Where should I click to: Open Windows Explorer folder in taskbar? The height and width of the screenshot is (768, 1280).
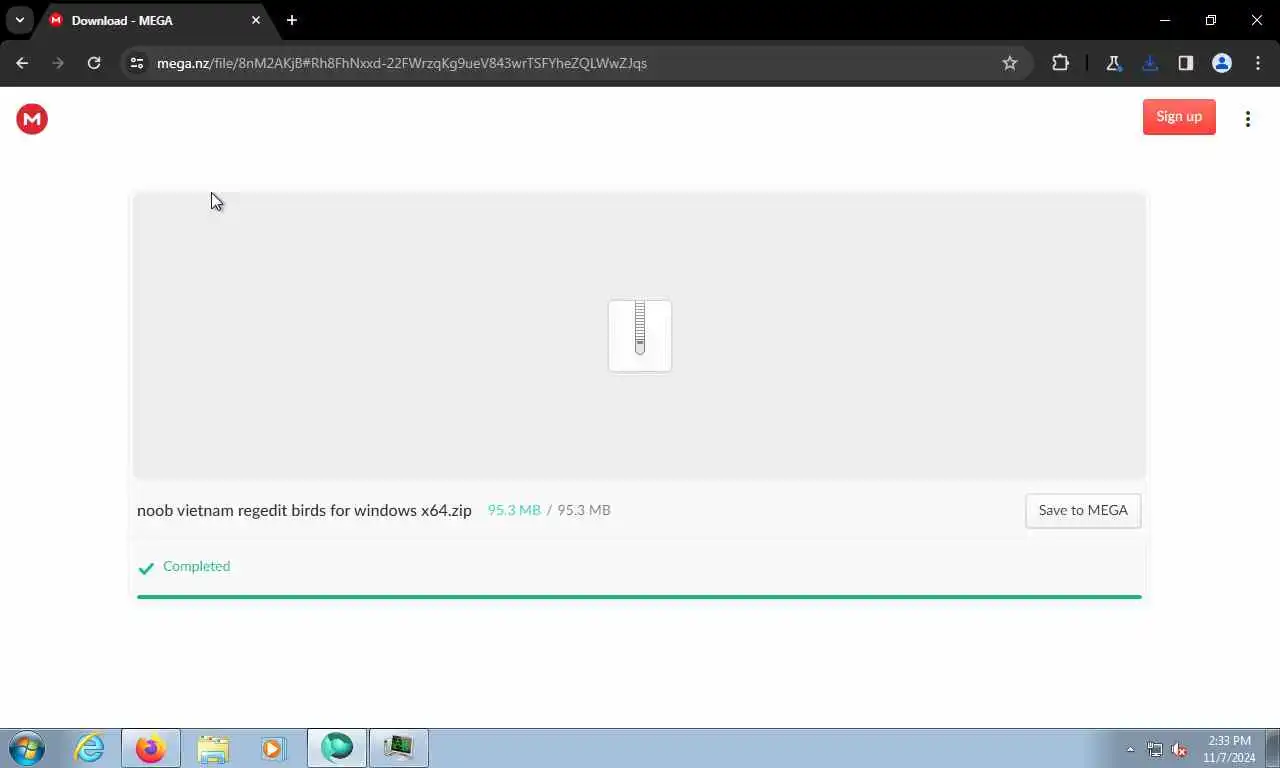pos(213,748)
